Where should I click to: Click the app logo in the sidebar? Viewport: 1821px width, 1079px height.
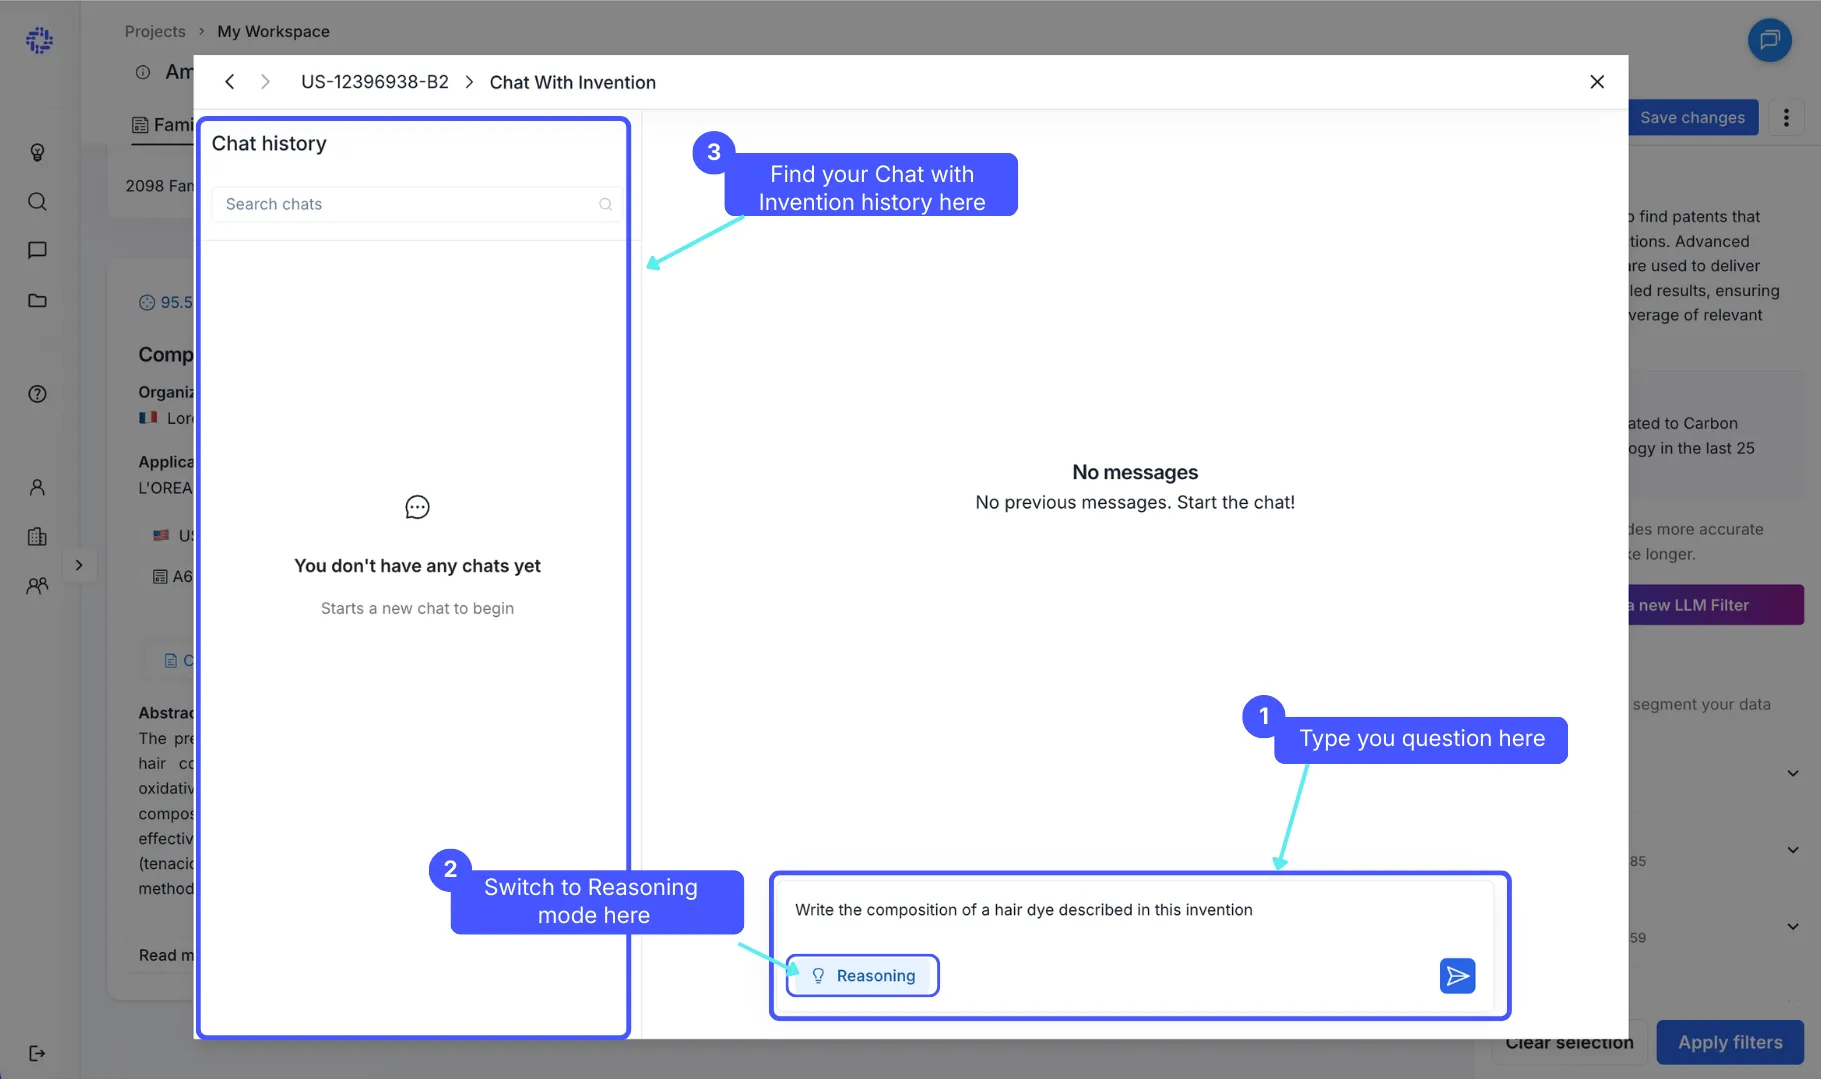click(x=39, y=40)
